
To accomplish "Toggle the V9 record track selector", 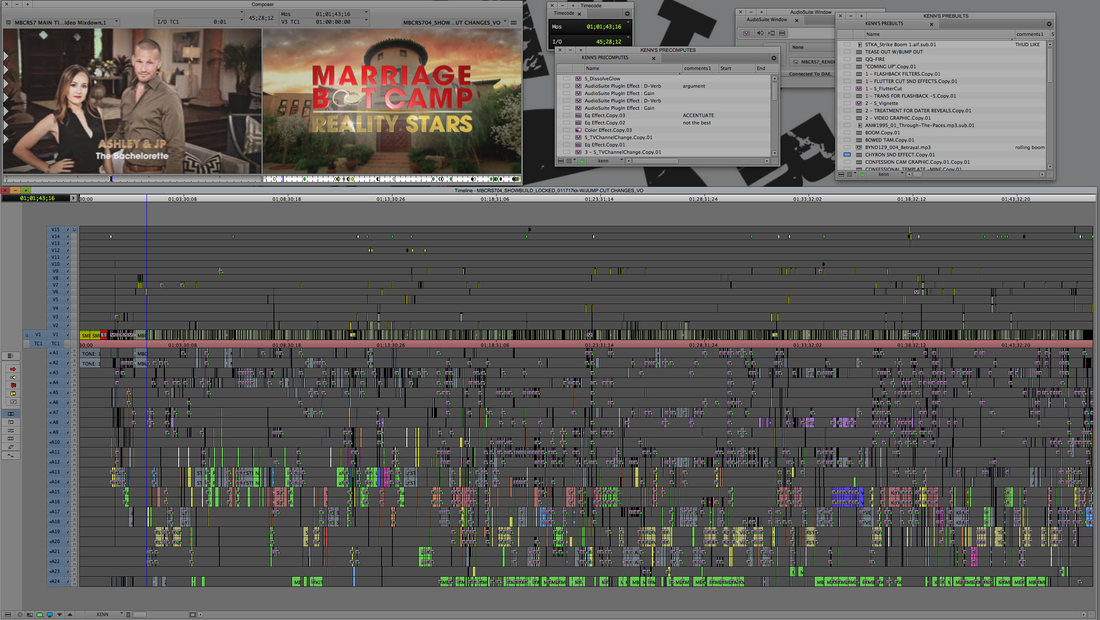I will [x=55, y=271].
